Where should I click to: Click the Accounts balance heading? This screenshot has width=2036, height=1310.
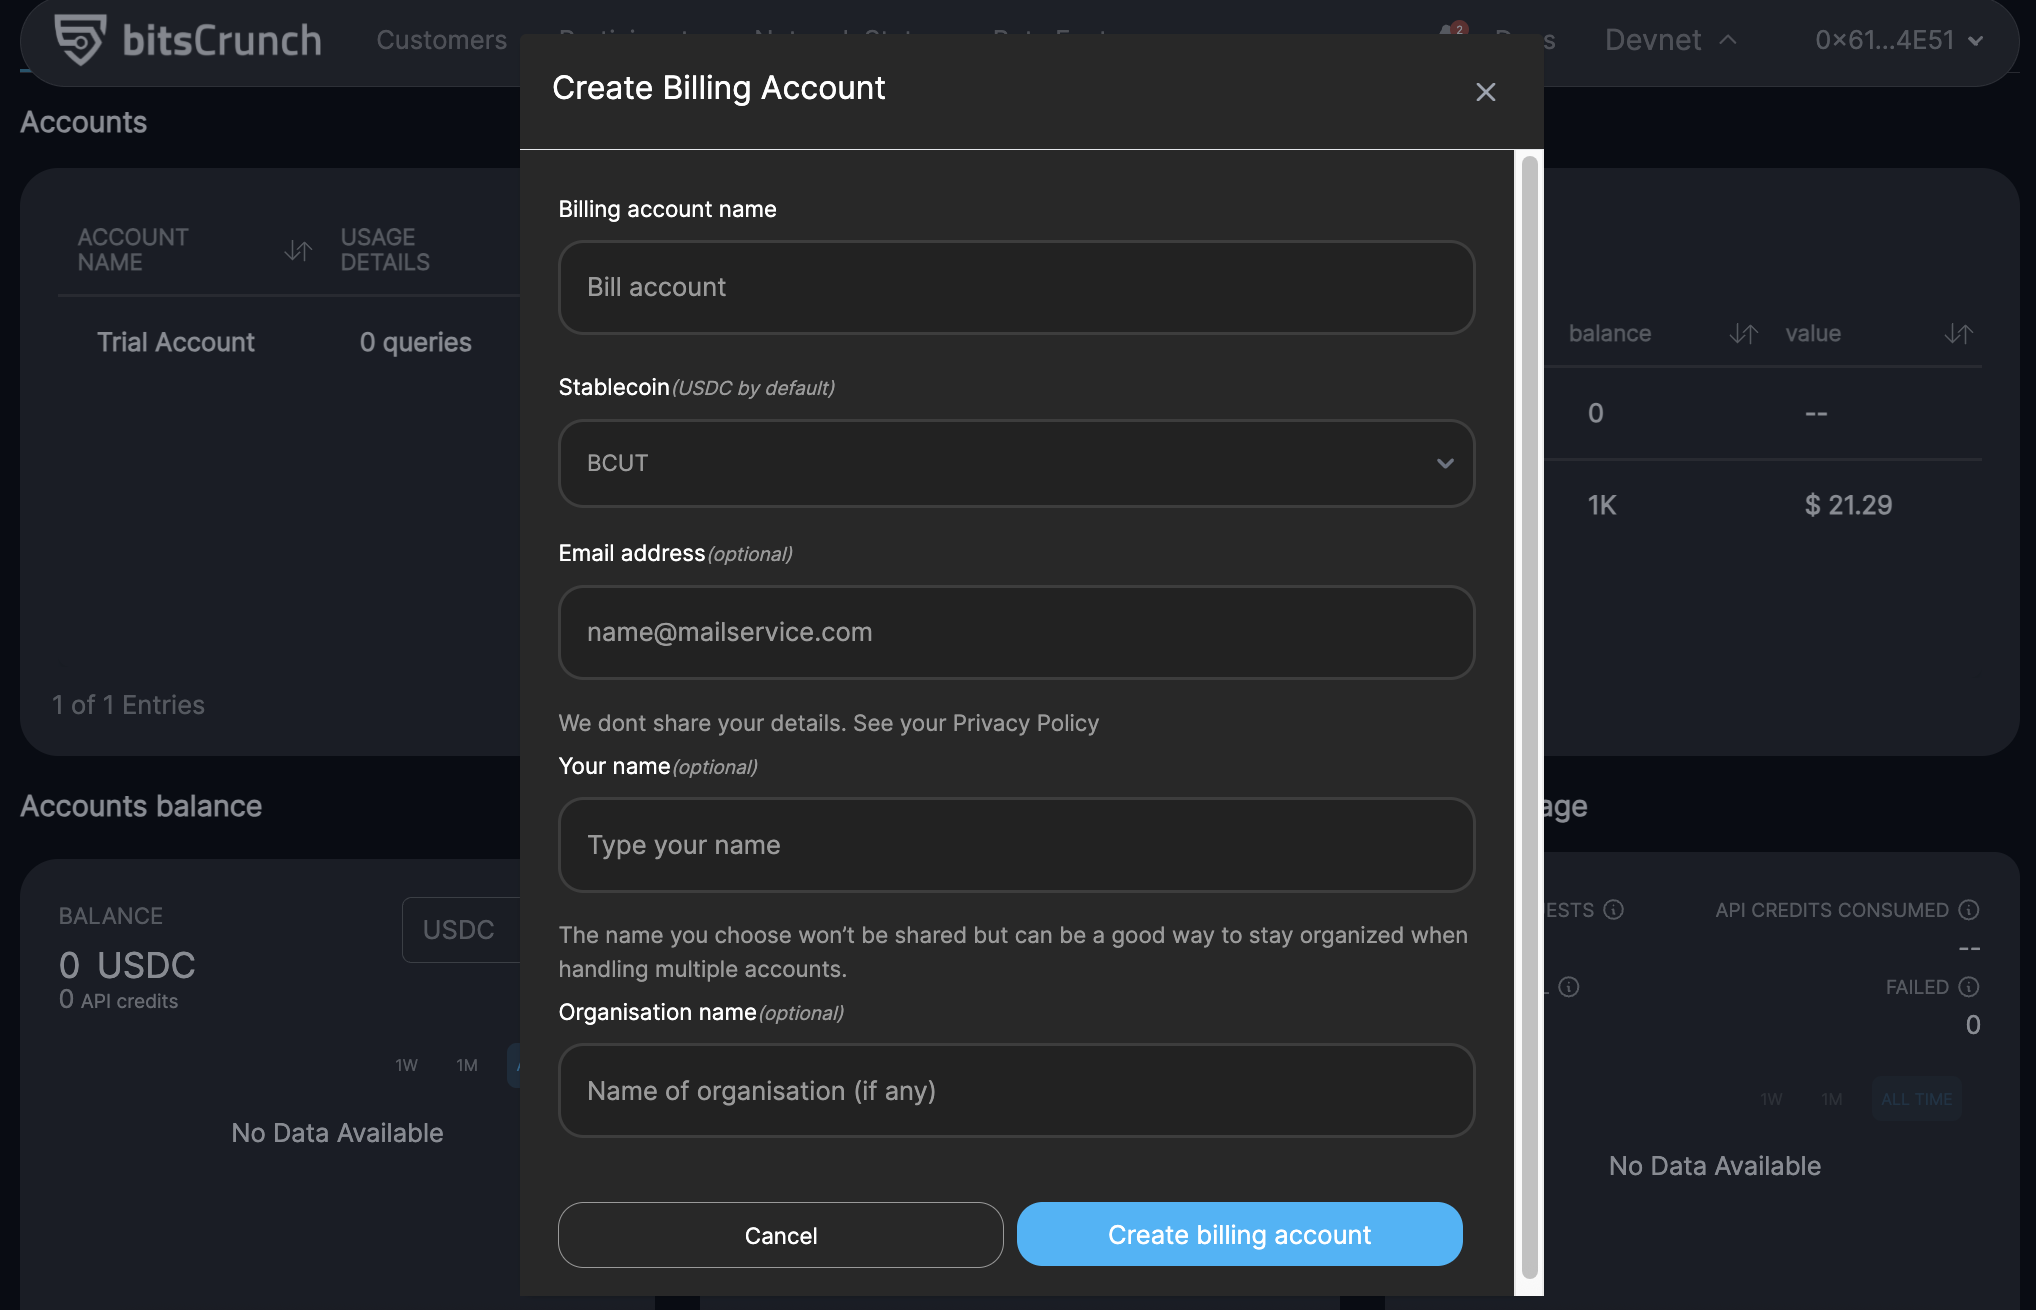pos(141,806)
